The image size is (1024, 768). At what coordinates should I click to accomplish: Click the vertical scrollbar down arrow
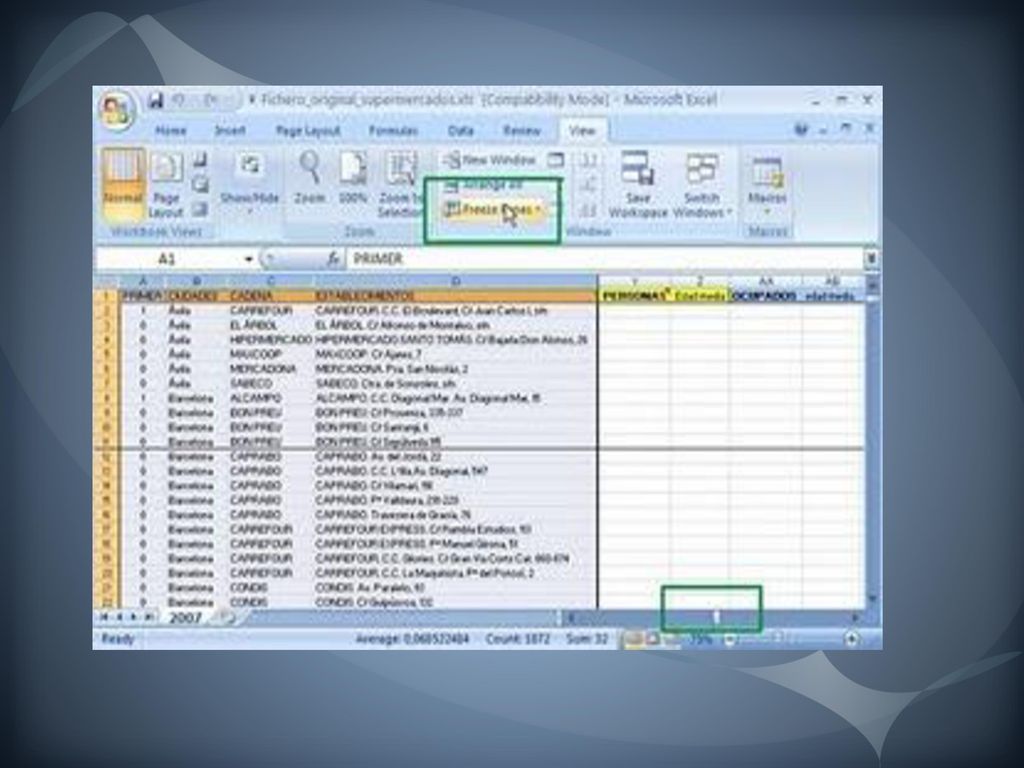pos(872,599)
